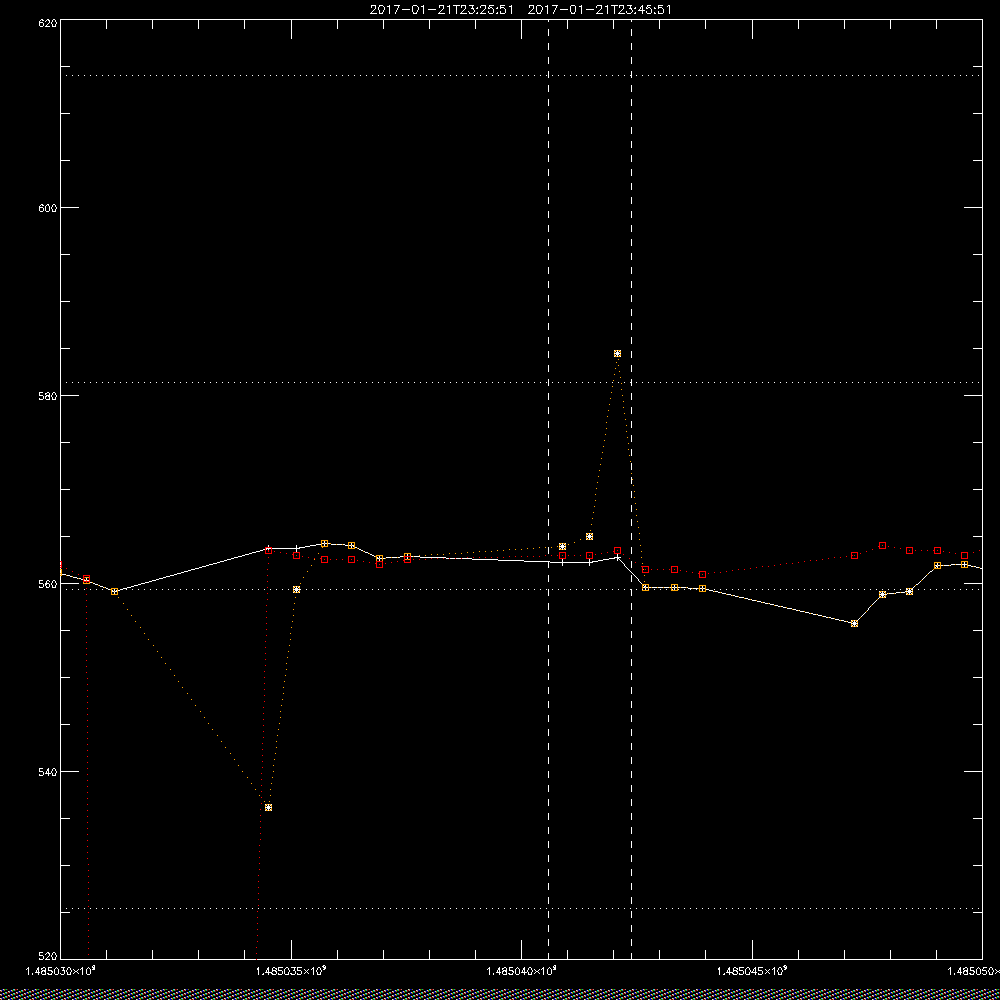Viewport: 1000px width, 1000px height.
Task: Click the right vertical dashed marker line
Action: click(631, 489)
